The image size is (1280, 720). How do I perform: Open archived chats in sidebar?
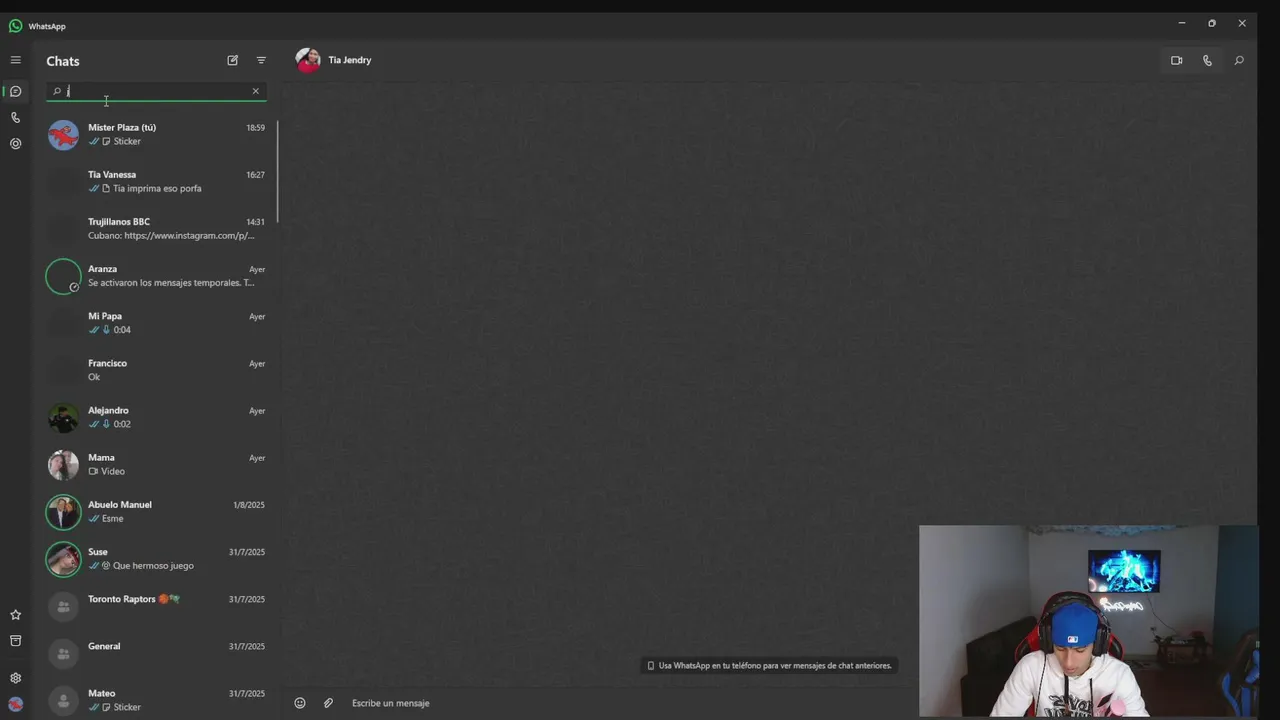(x=15, y=641)
